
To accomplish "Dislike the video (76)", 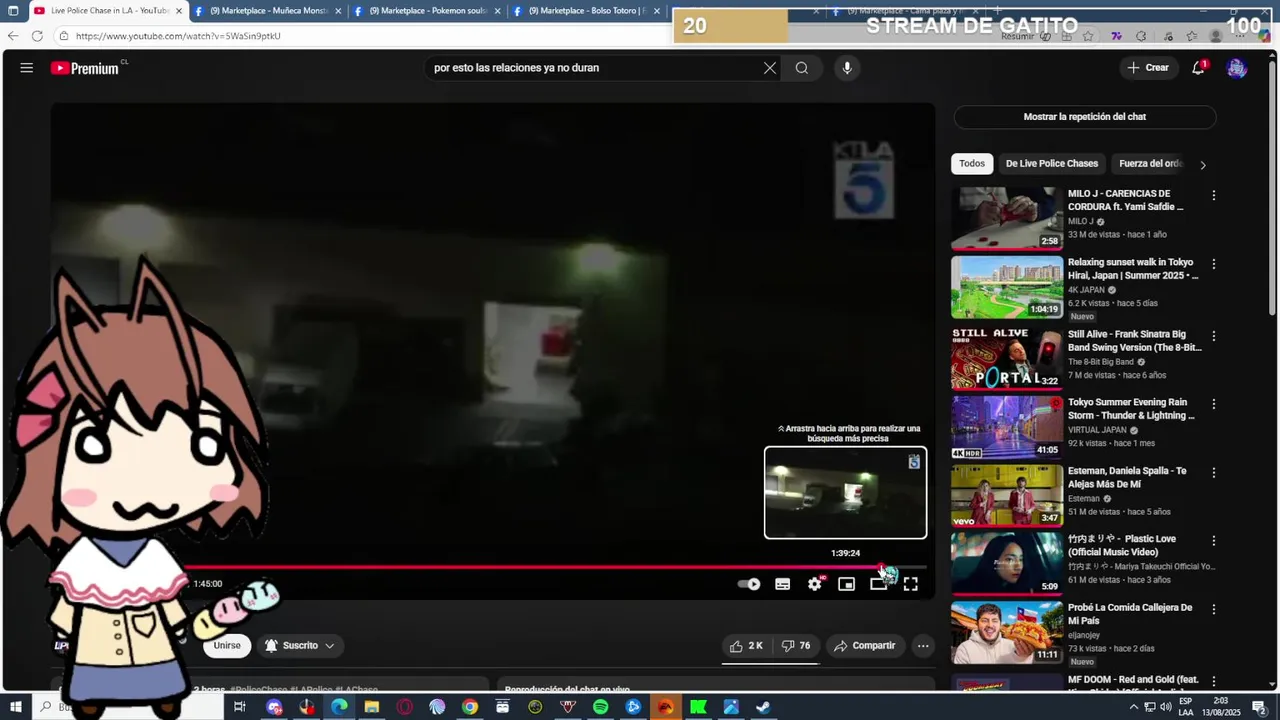I will tap(796, 646).
